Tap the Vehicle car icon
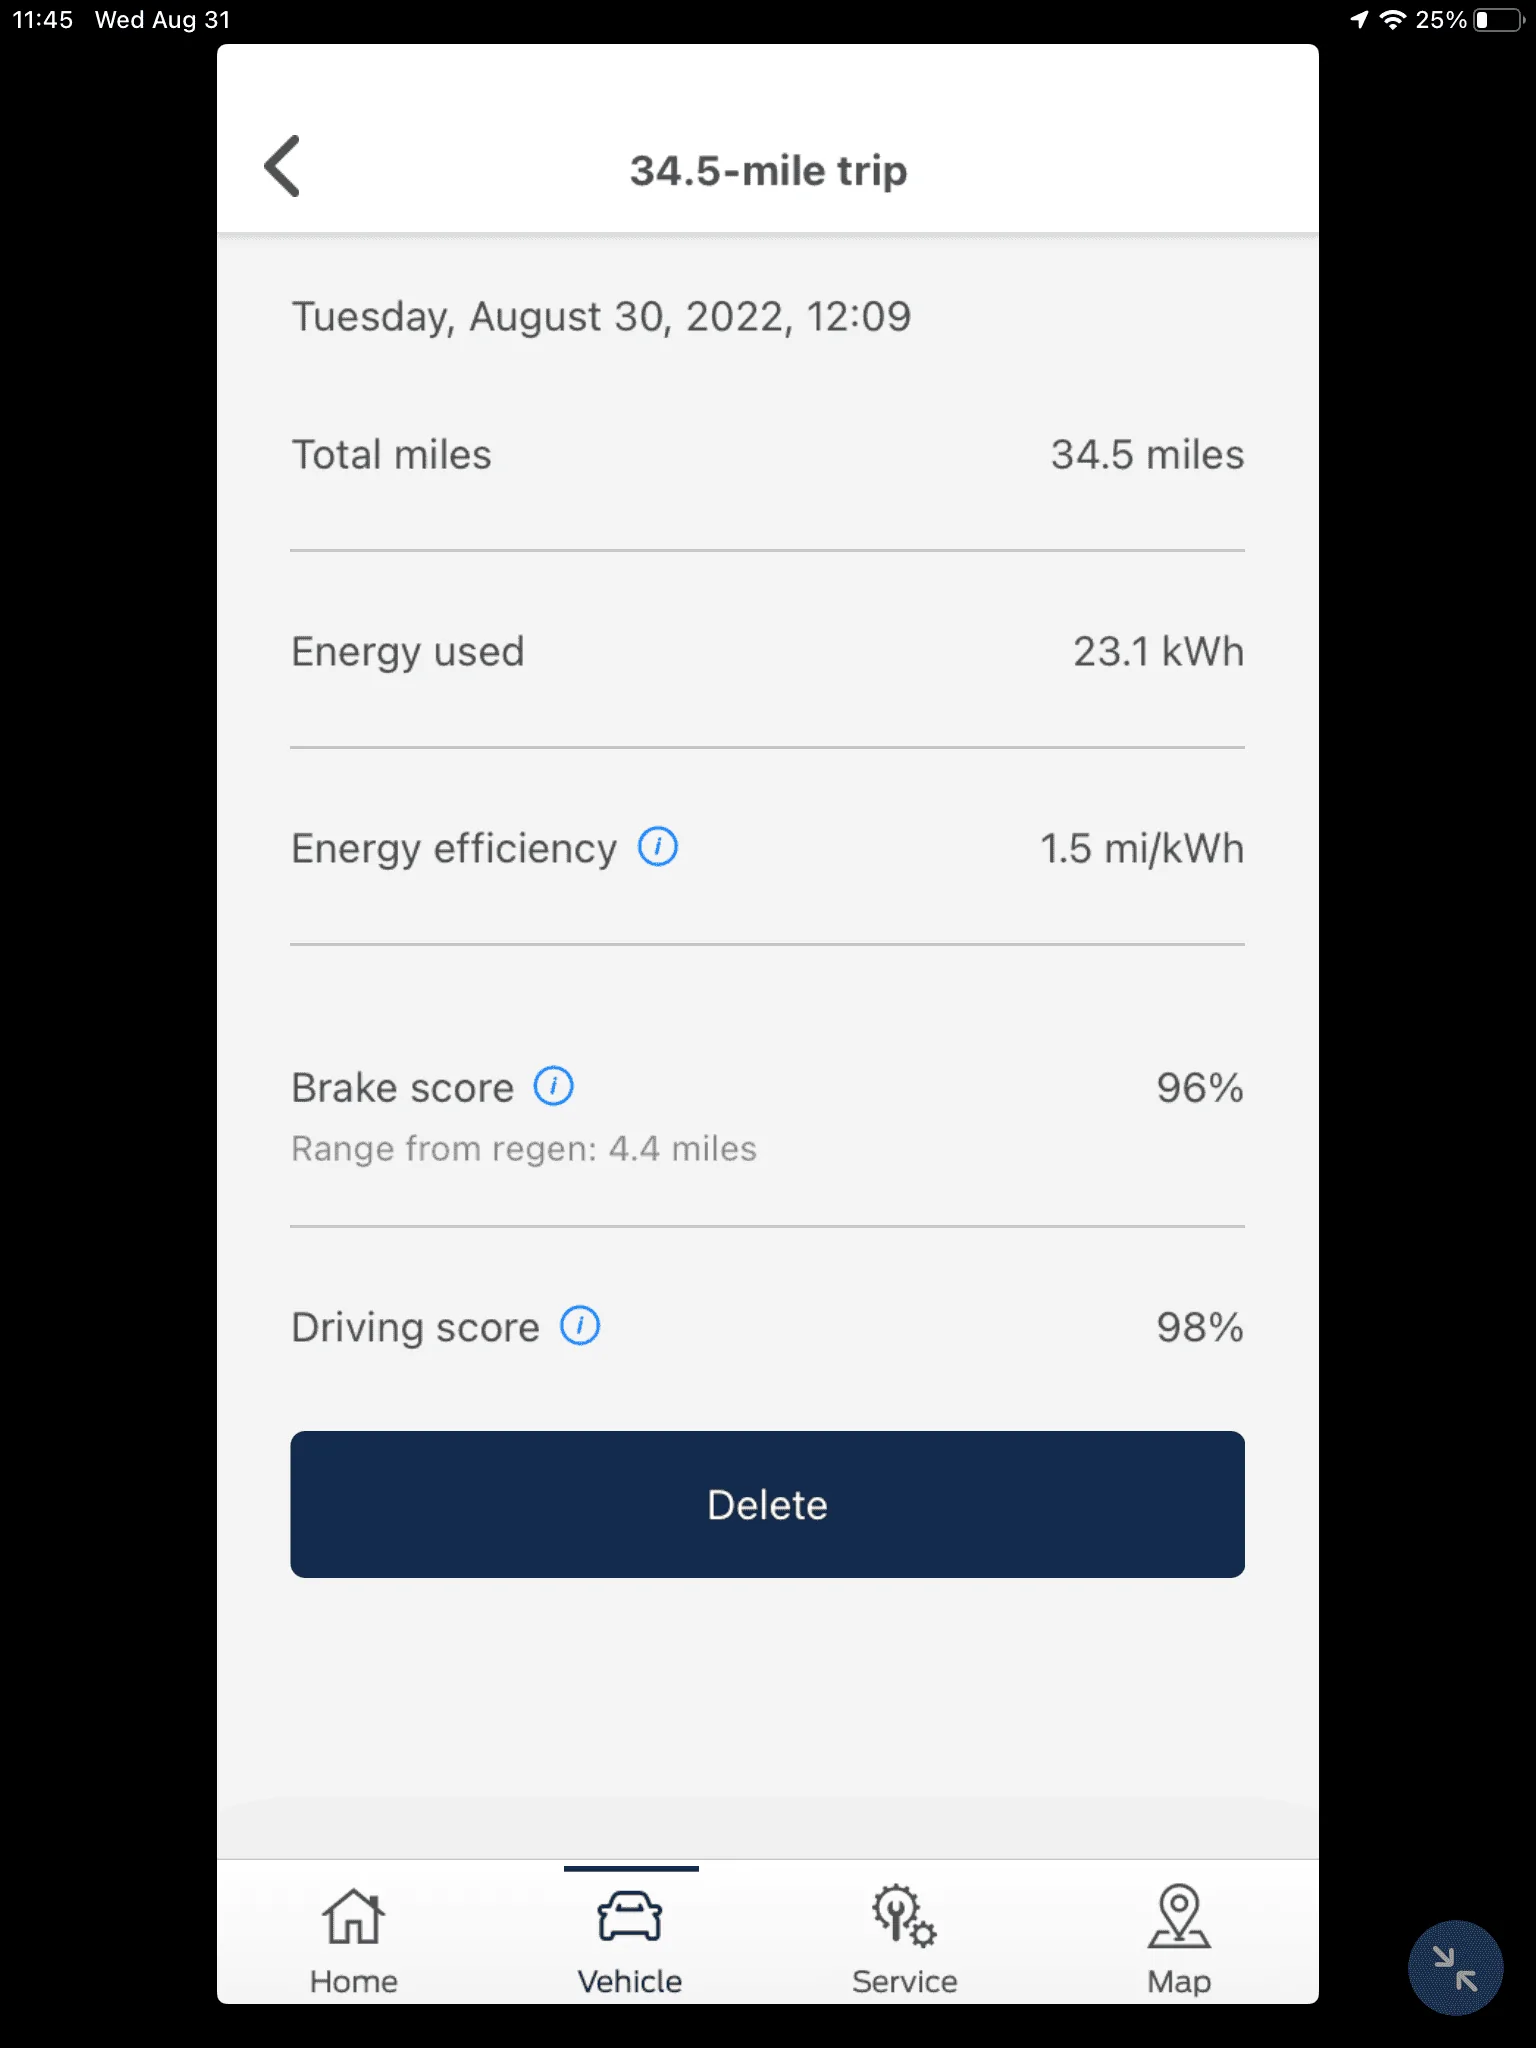This screenshot has height=2048, width=1536. (630, 1916)
